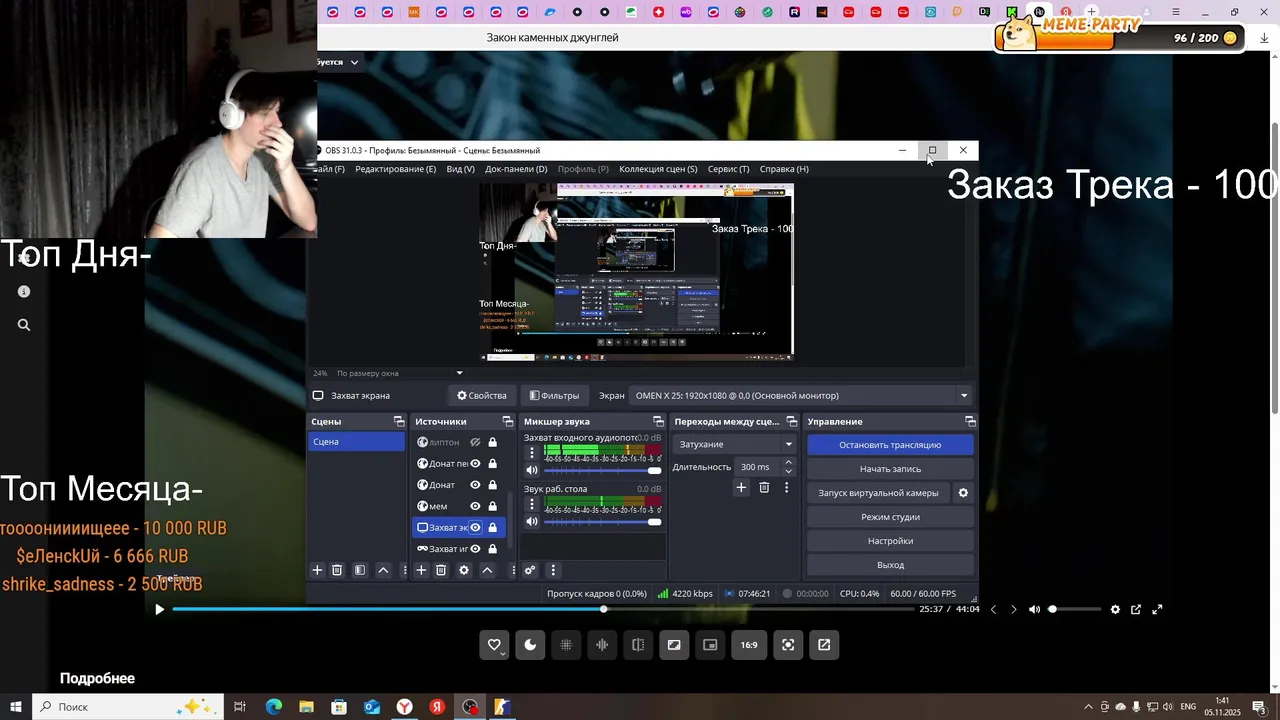Mute Звук раб. стола speaker

532,521
